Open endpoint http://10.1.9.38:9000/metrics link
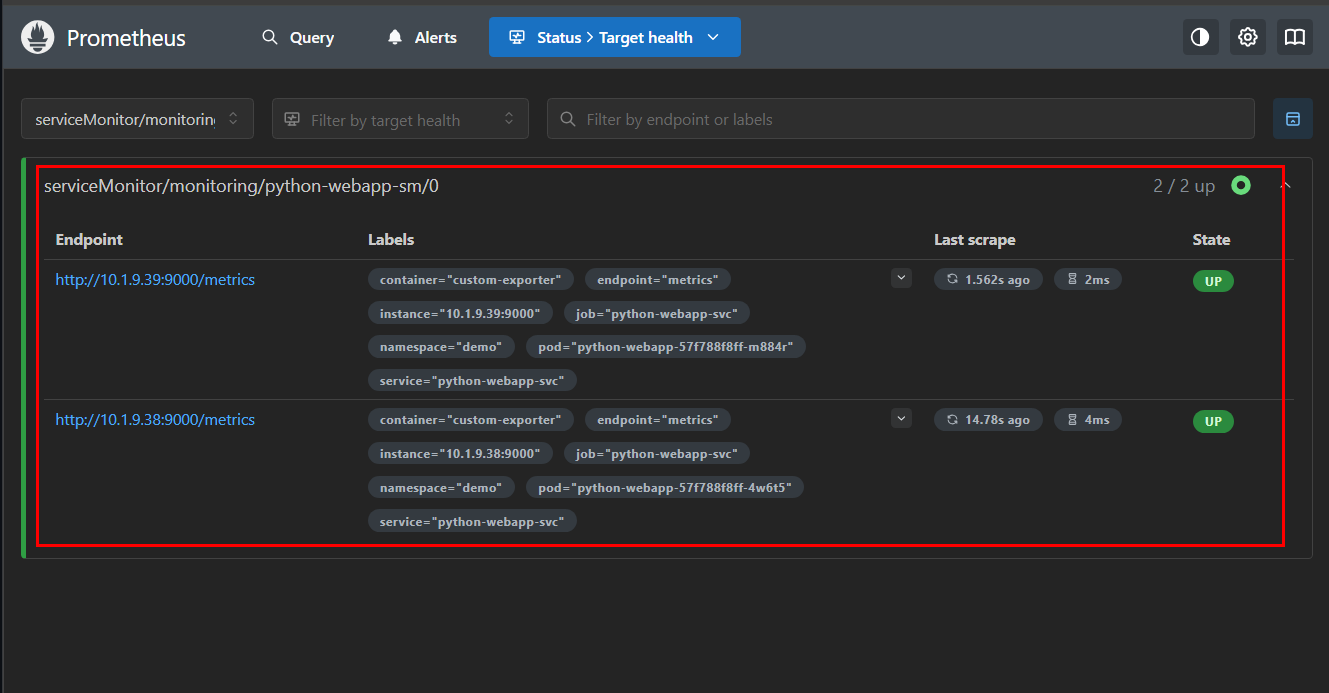 (155, 420)
